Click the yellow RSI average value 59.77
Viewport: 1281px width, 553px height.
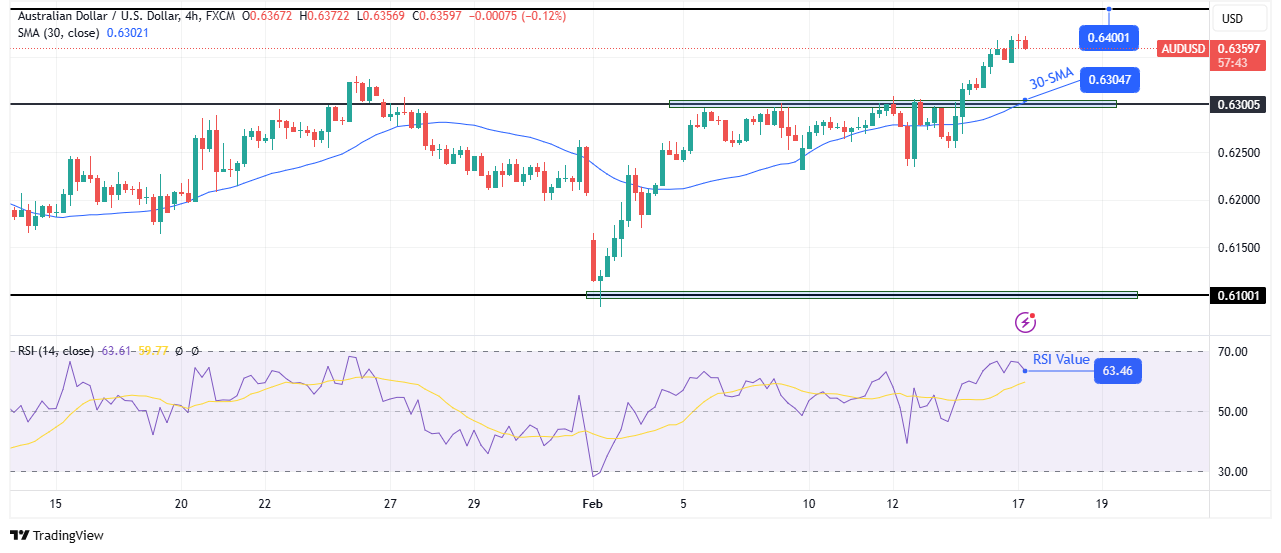click(x=155, y=351)
